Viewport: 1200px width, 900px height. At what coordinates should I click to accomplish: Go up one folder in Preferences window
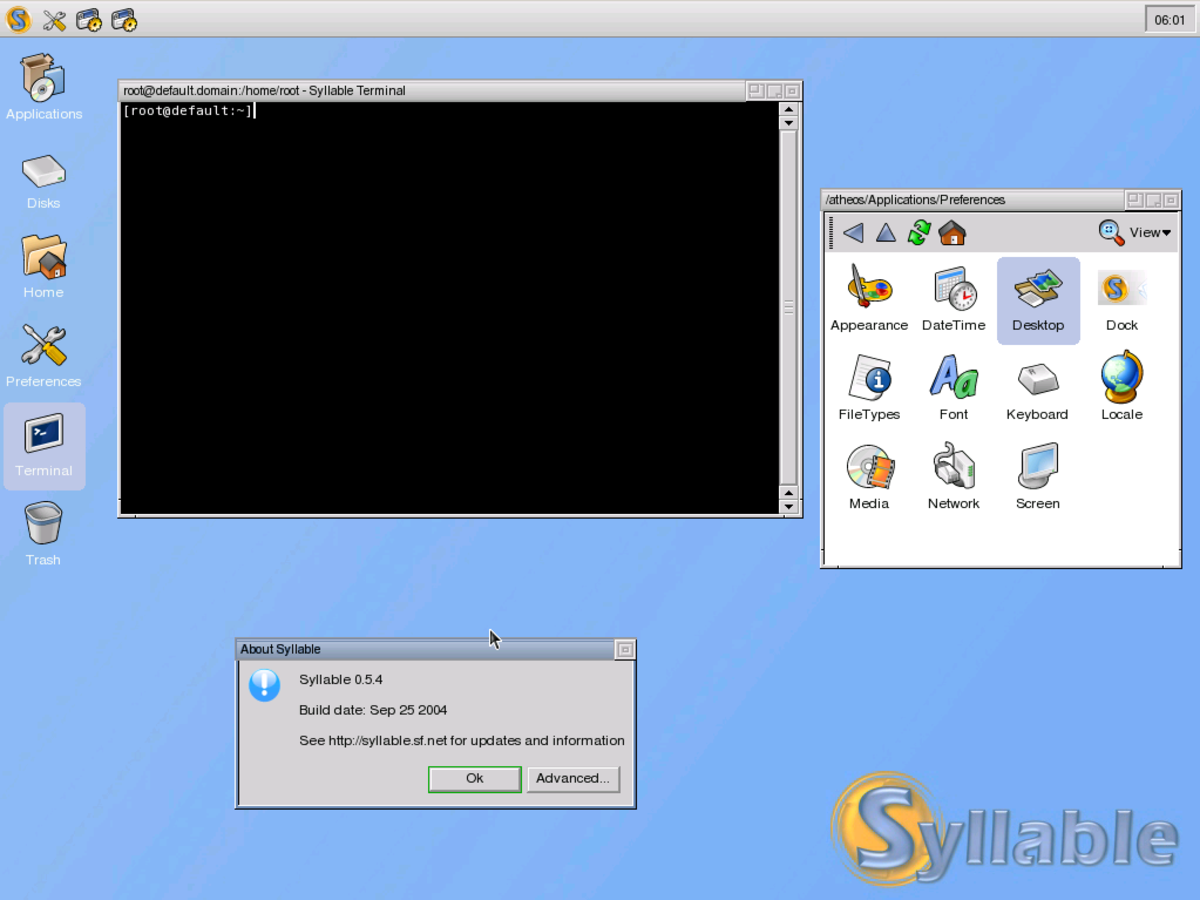[x=886, y=233]
